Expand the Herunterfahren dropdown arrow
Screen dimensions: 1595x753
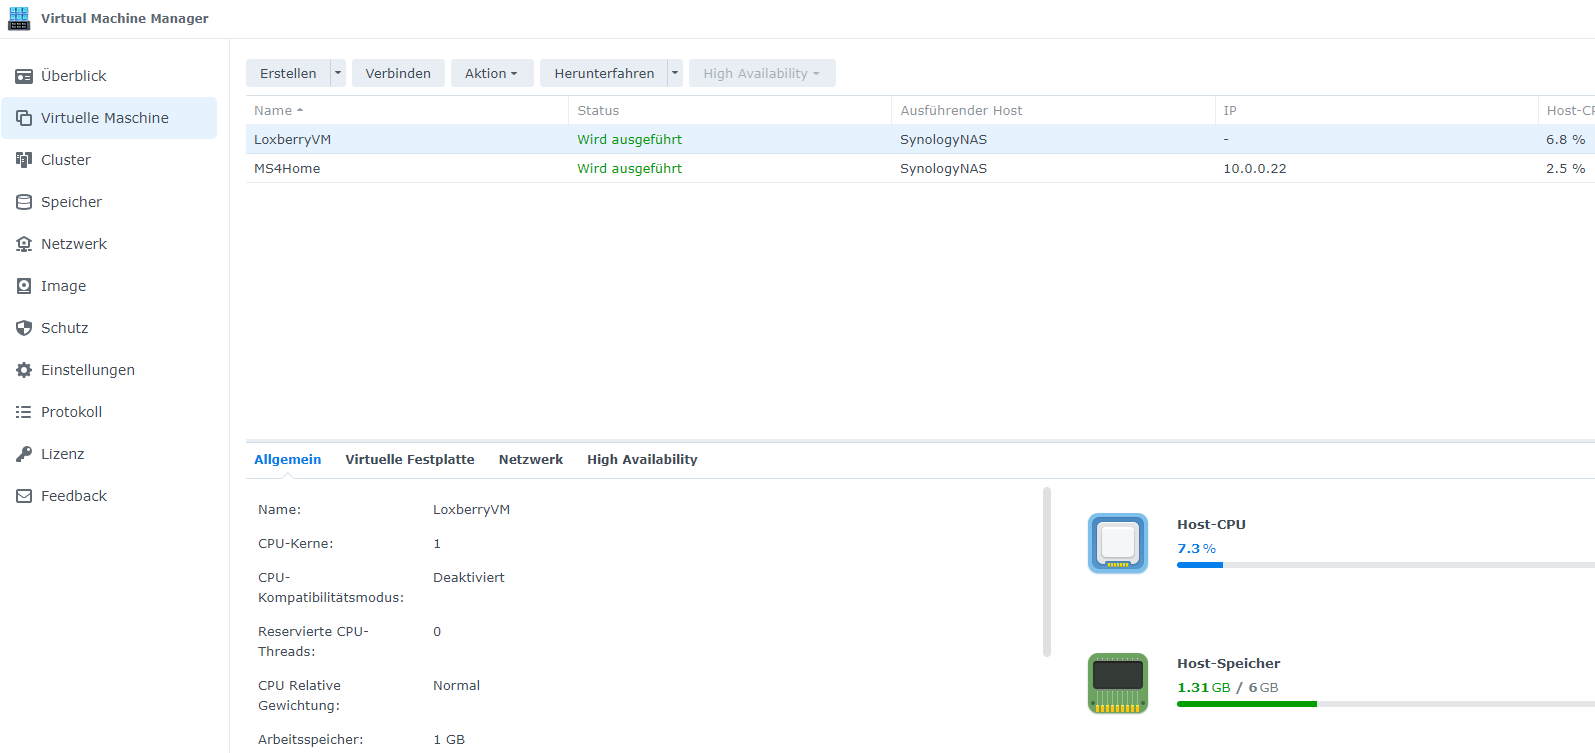tap(675, 73)
